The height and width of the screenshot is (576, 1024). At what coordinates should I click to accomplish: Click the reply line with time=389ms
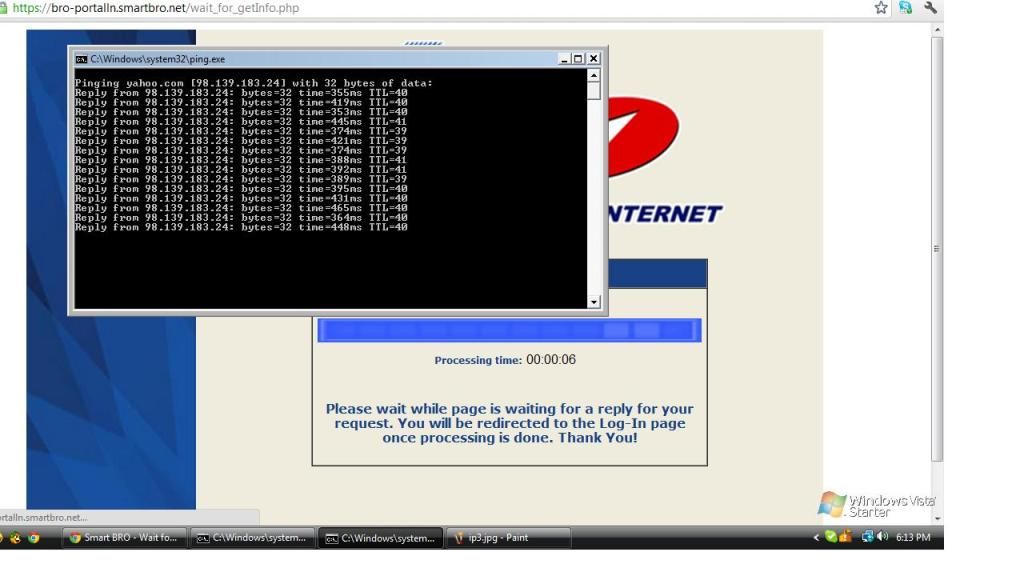241,179
